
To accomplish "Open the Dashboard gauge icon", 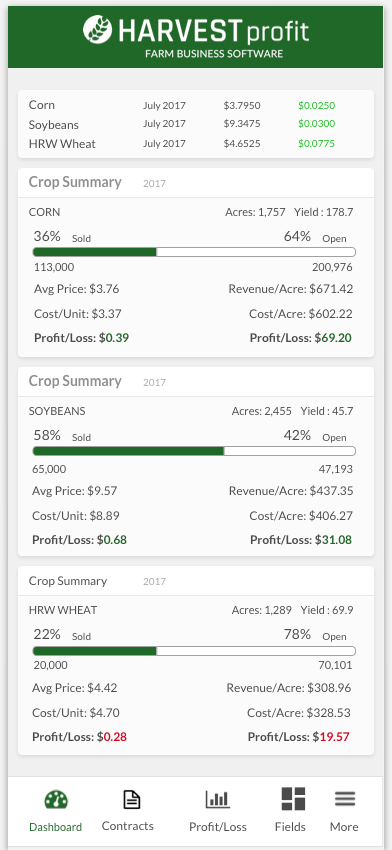I will (x=56, y=800).
